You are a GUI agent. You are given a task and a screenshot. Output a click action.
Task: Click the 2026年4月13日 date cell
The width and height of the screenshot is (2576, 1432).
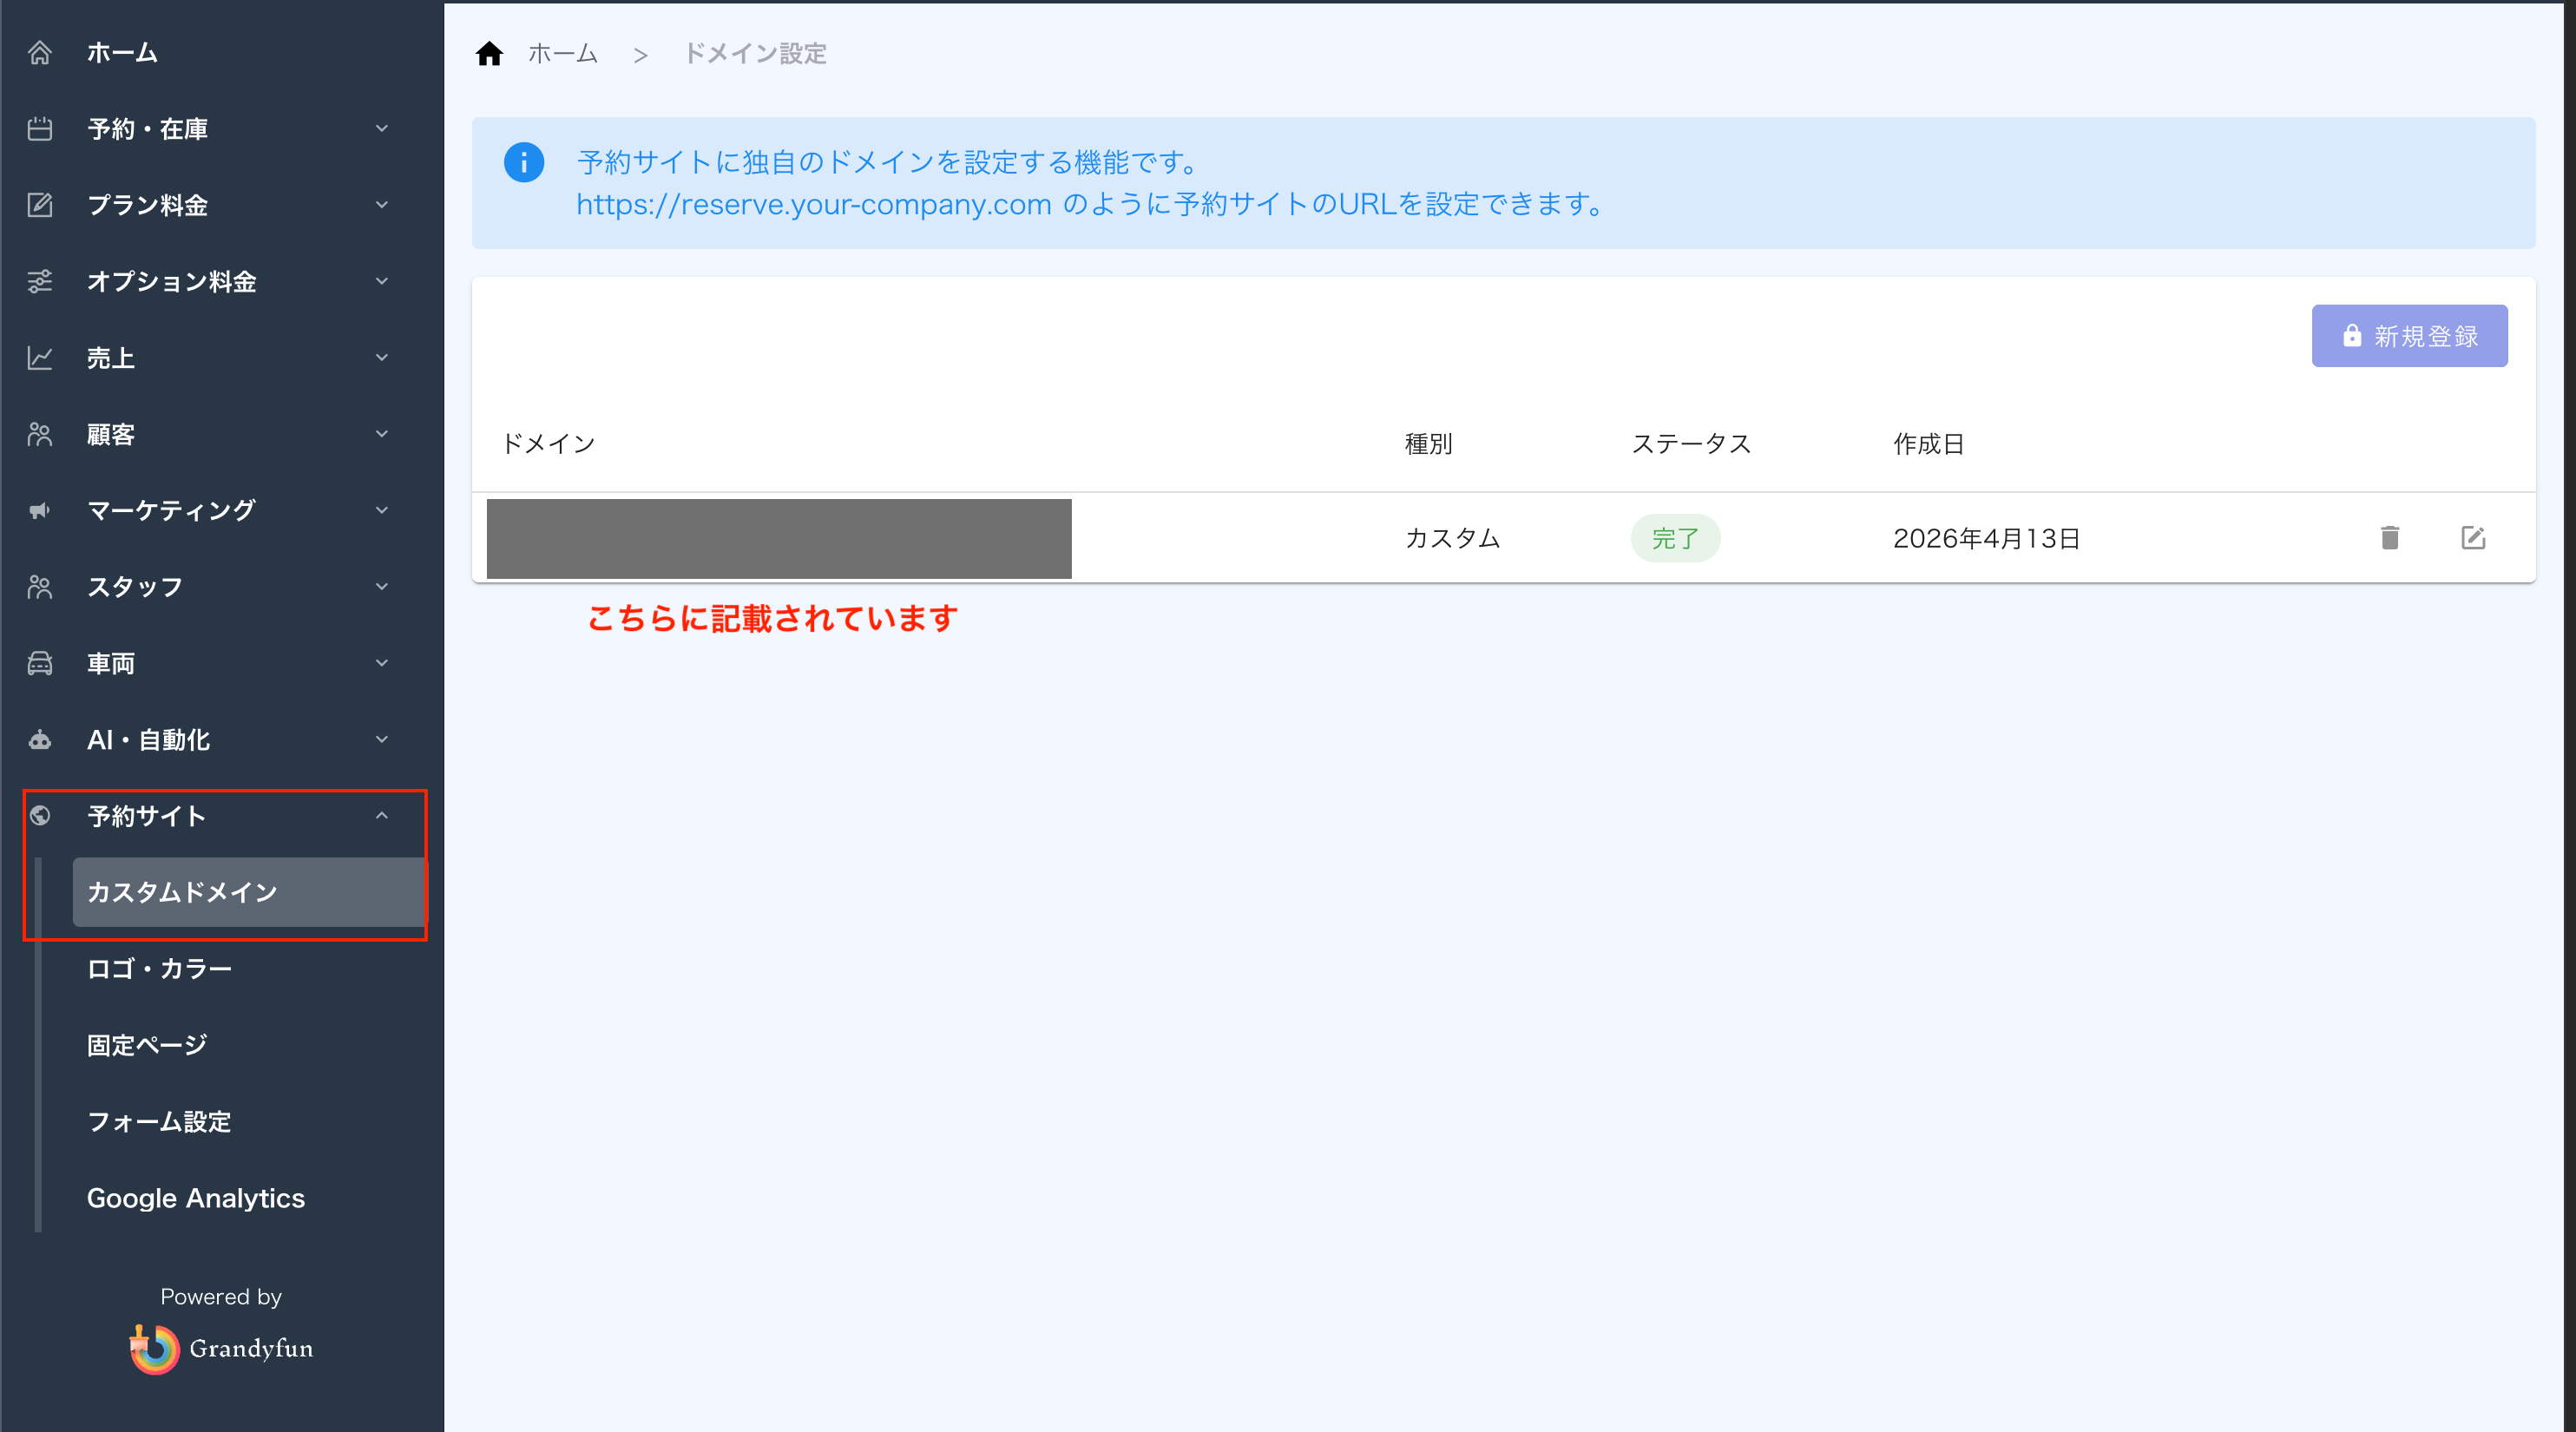(1986, 538)
